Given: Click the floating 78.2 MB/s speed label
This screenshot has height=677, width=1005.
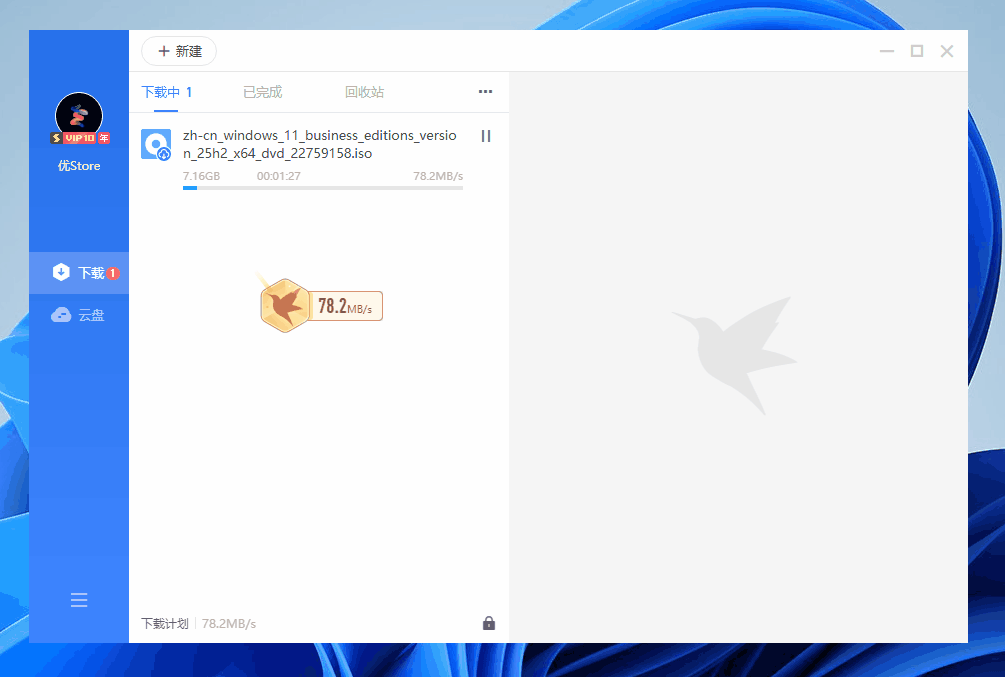Looking at the screenshot, I should tap(345, 306).
